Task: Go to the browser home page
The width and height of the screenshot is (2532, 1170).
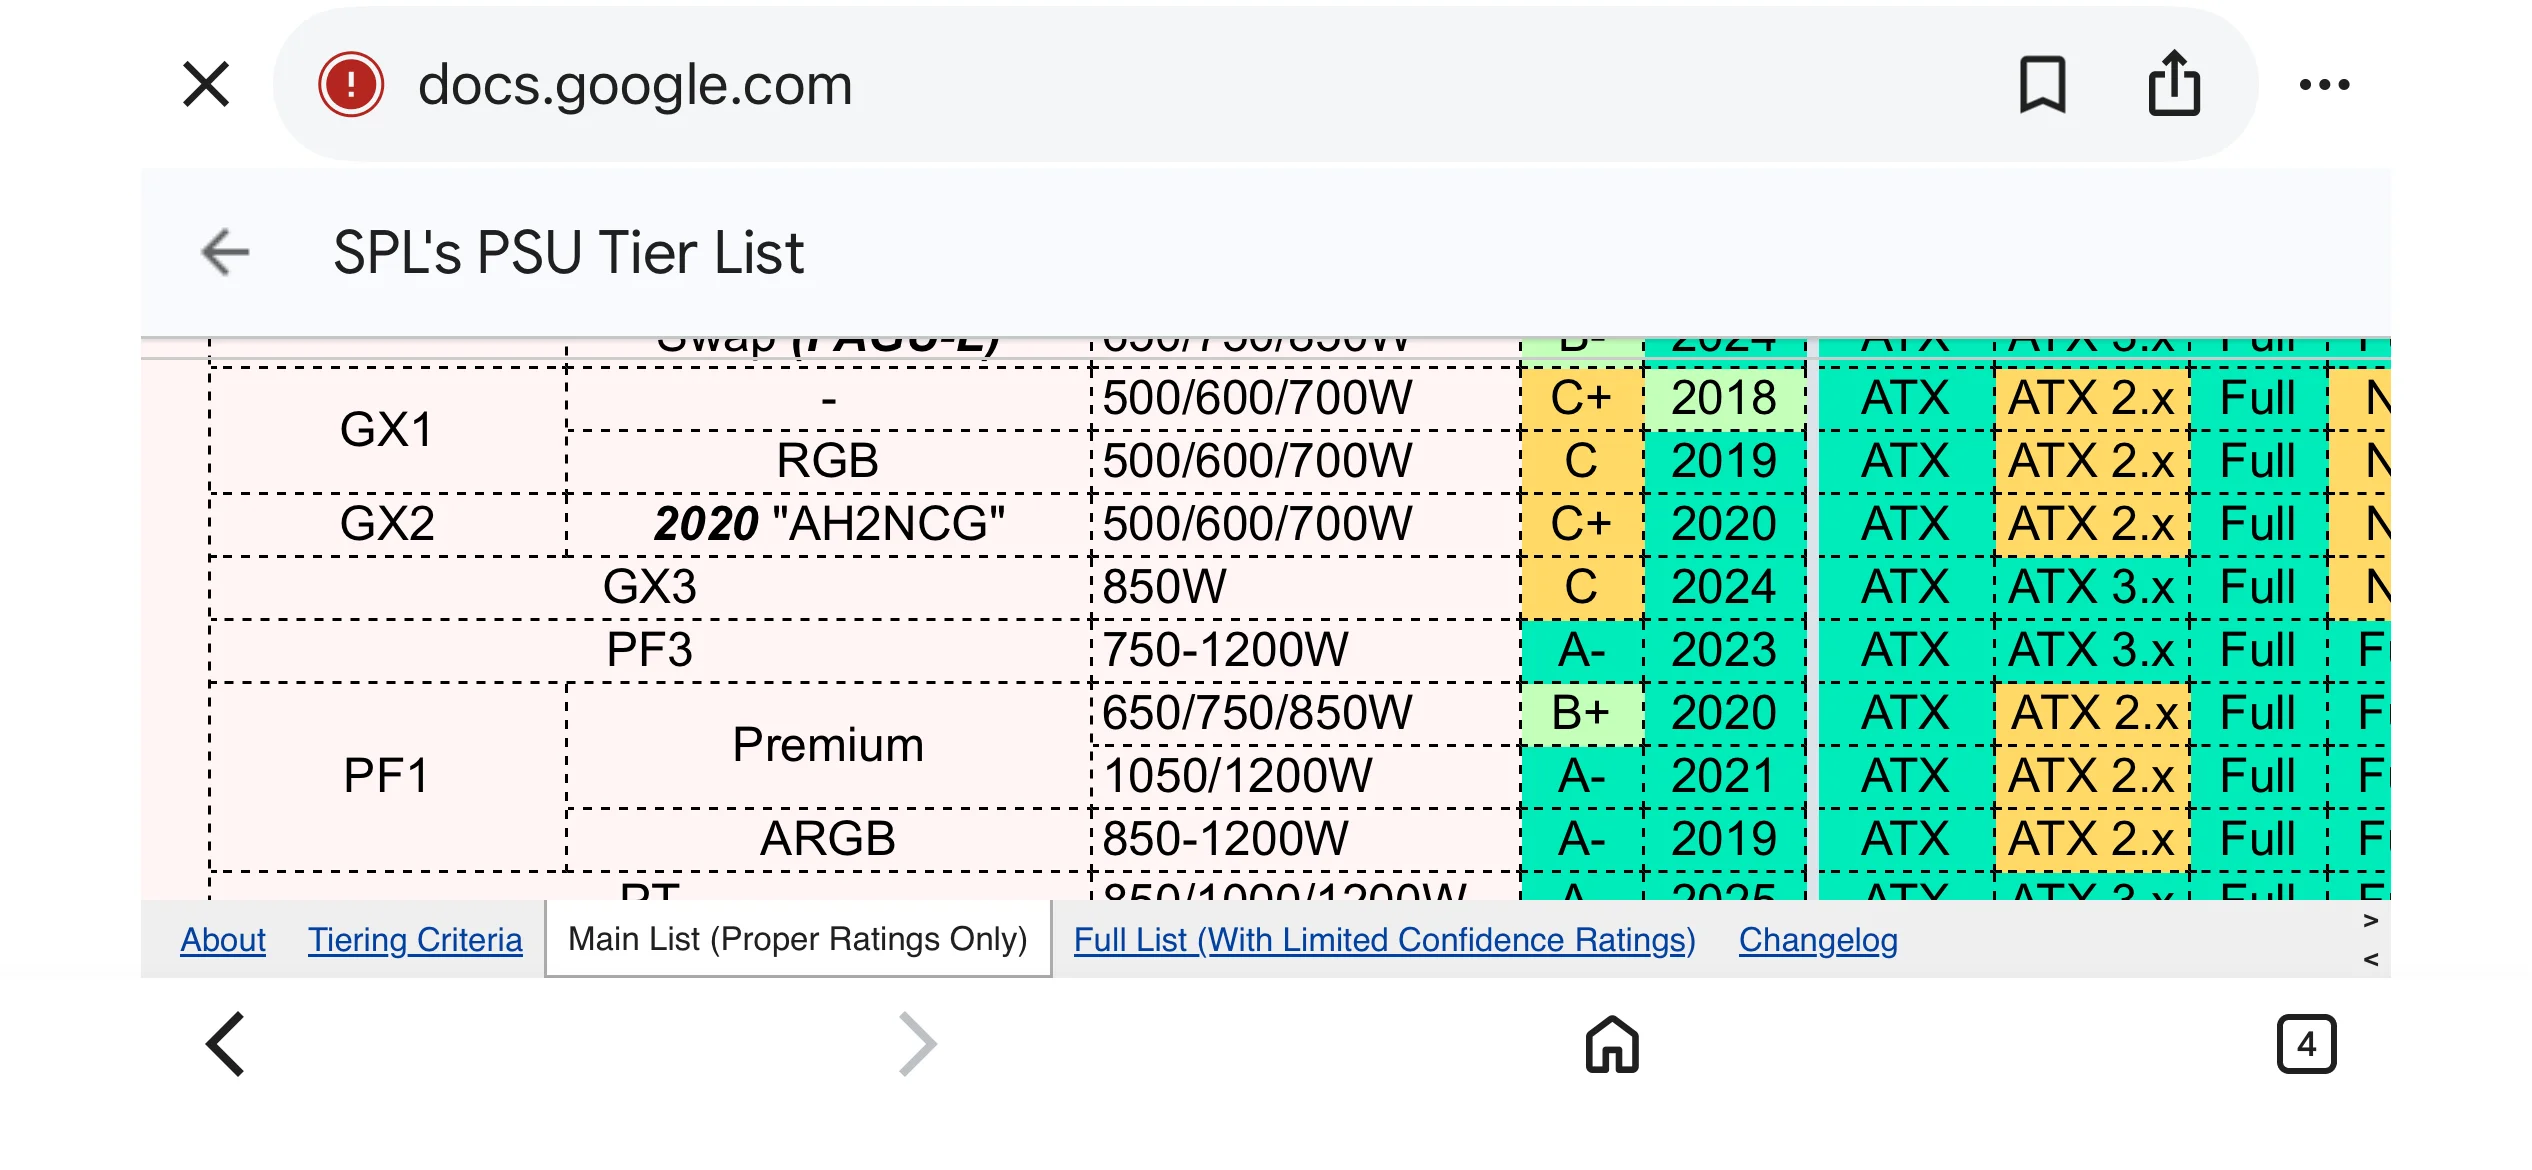Action: point(1612,1044)
